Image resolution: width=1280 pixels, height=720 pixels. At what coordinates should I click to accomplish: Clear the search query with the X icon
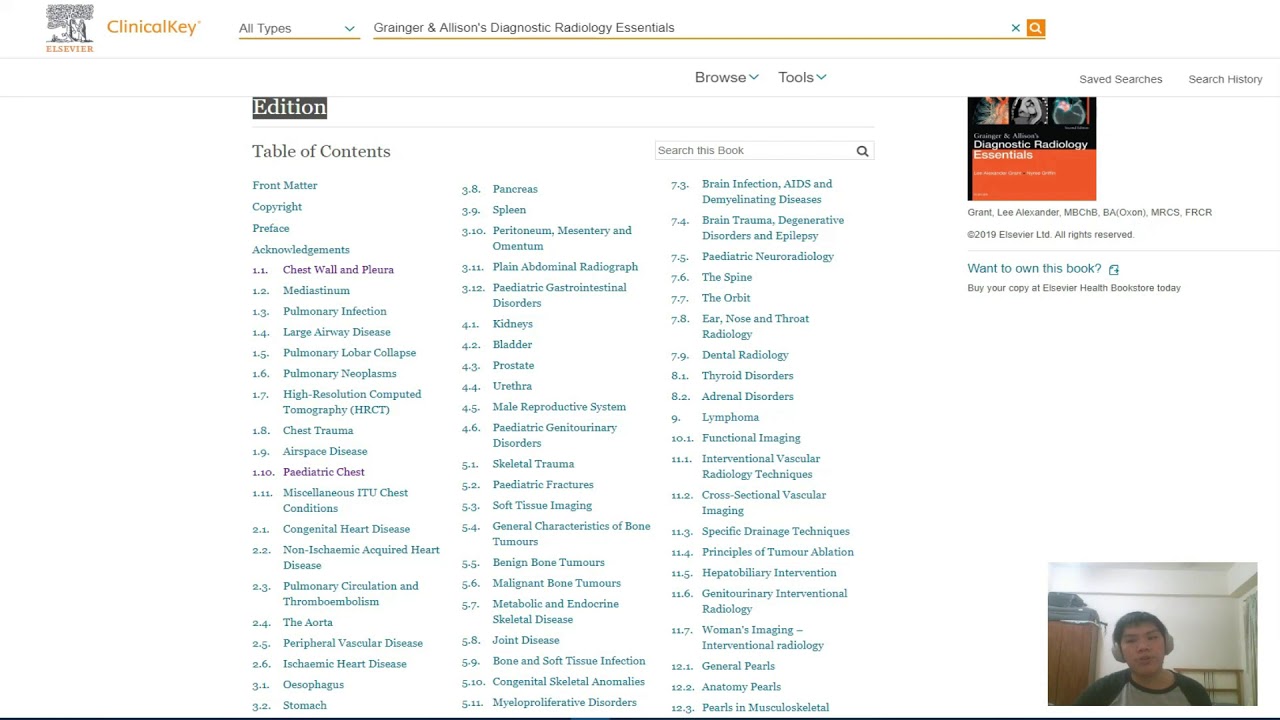tap(1015, 28)
